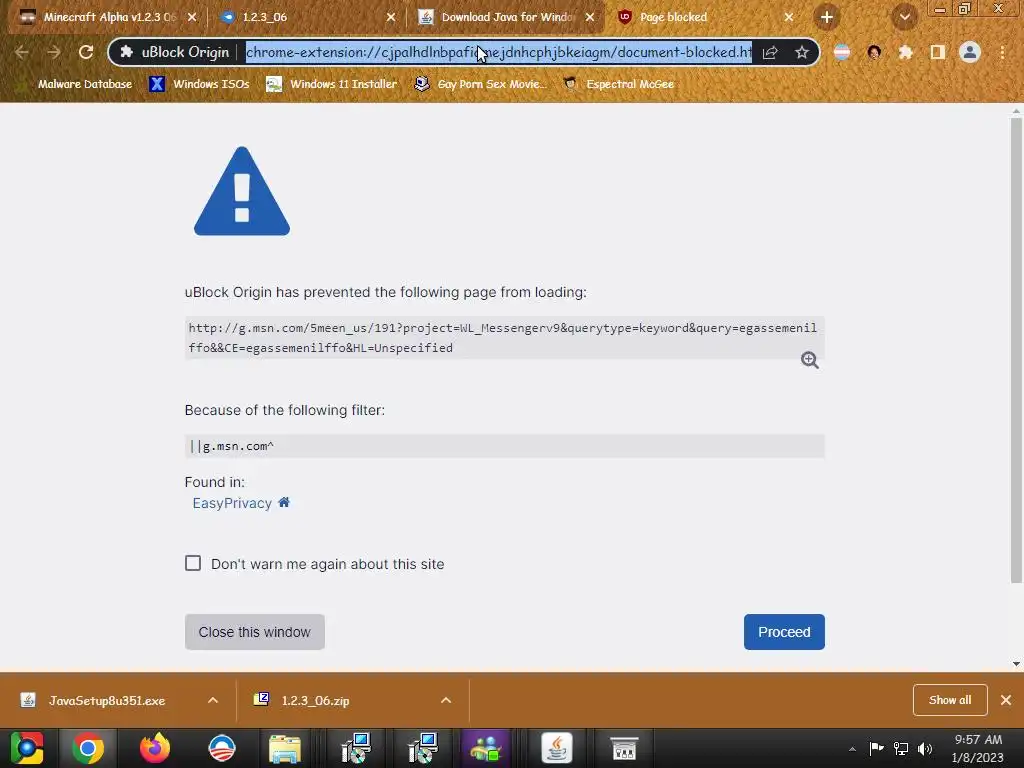This screenshot has height=768, width=1024.
Task: Share this page using the share icon
Action: click(x=770, y=52)
